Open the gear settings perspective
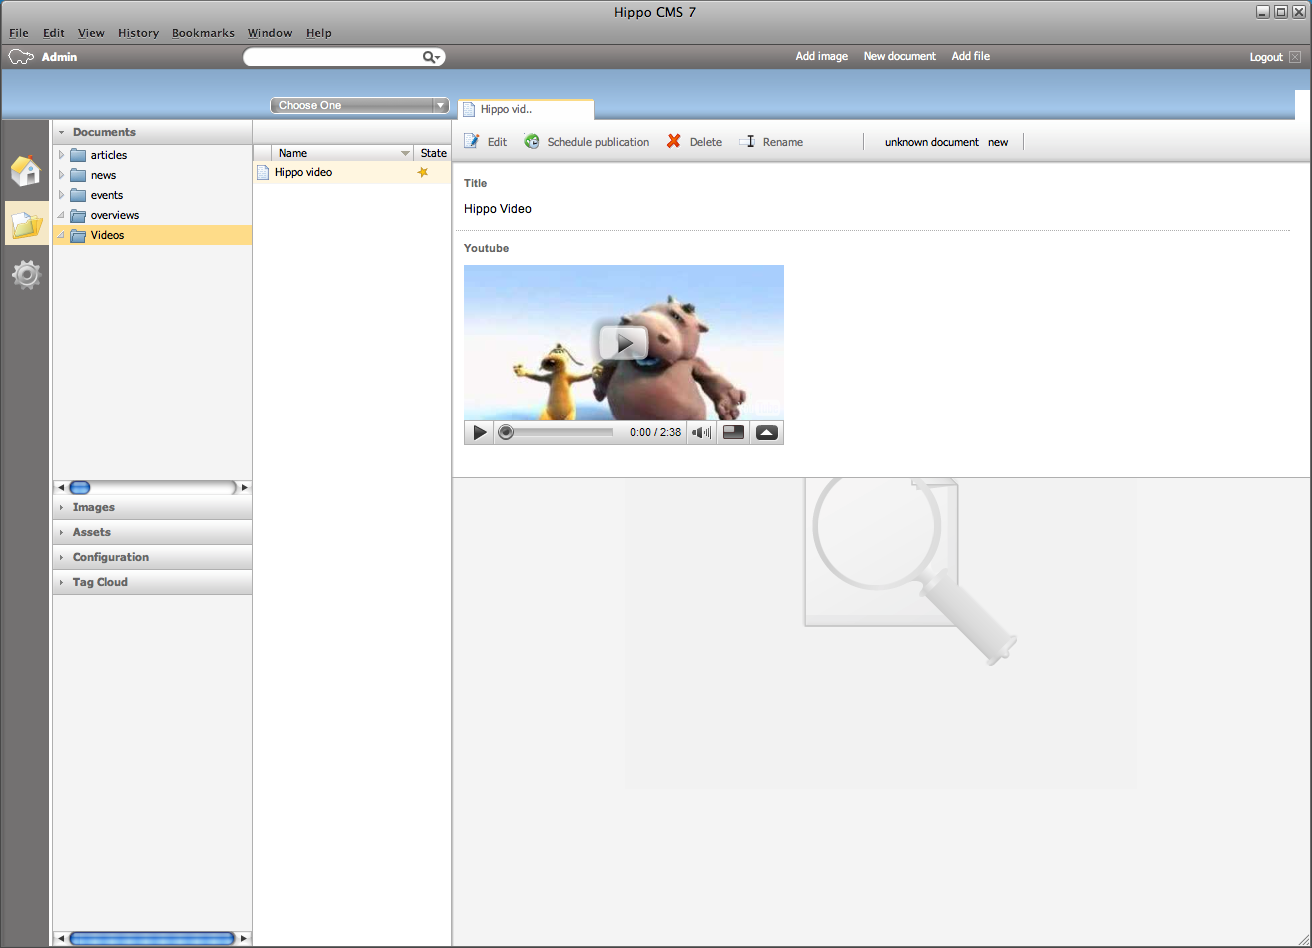This screenshot has height=948, width=1312. click(26, 274)
